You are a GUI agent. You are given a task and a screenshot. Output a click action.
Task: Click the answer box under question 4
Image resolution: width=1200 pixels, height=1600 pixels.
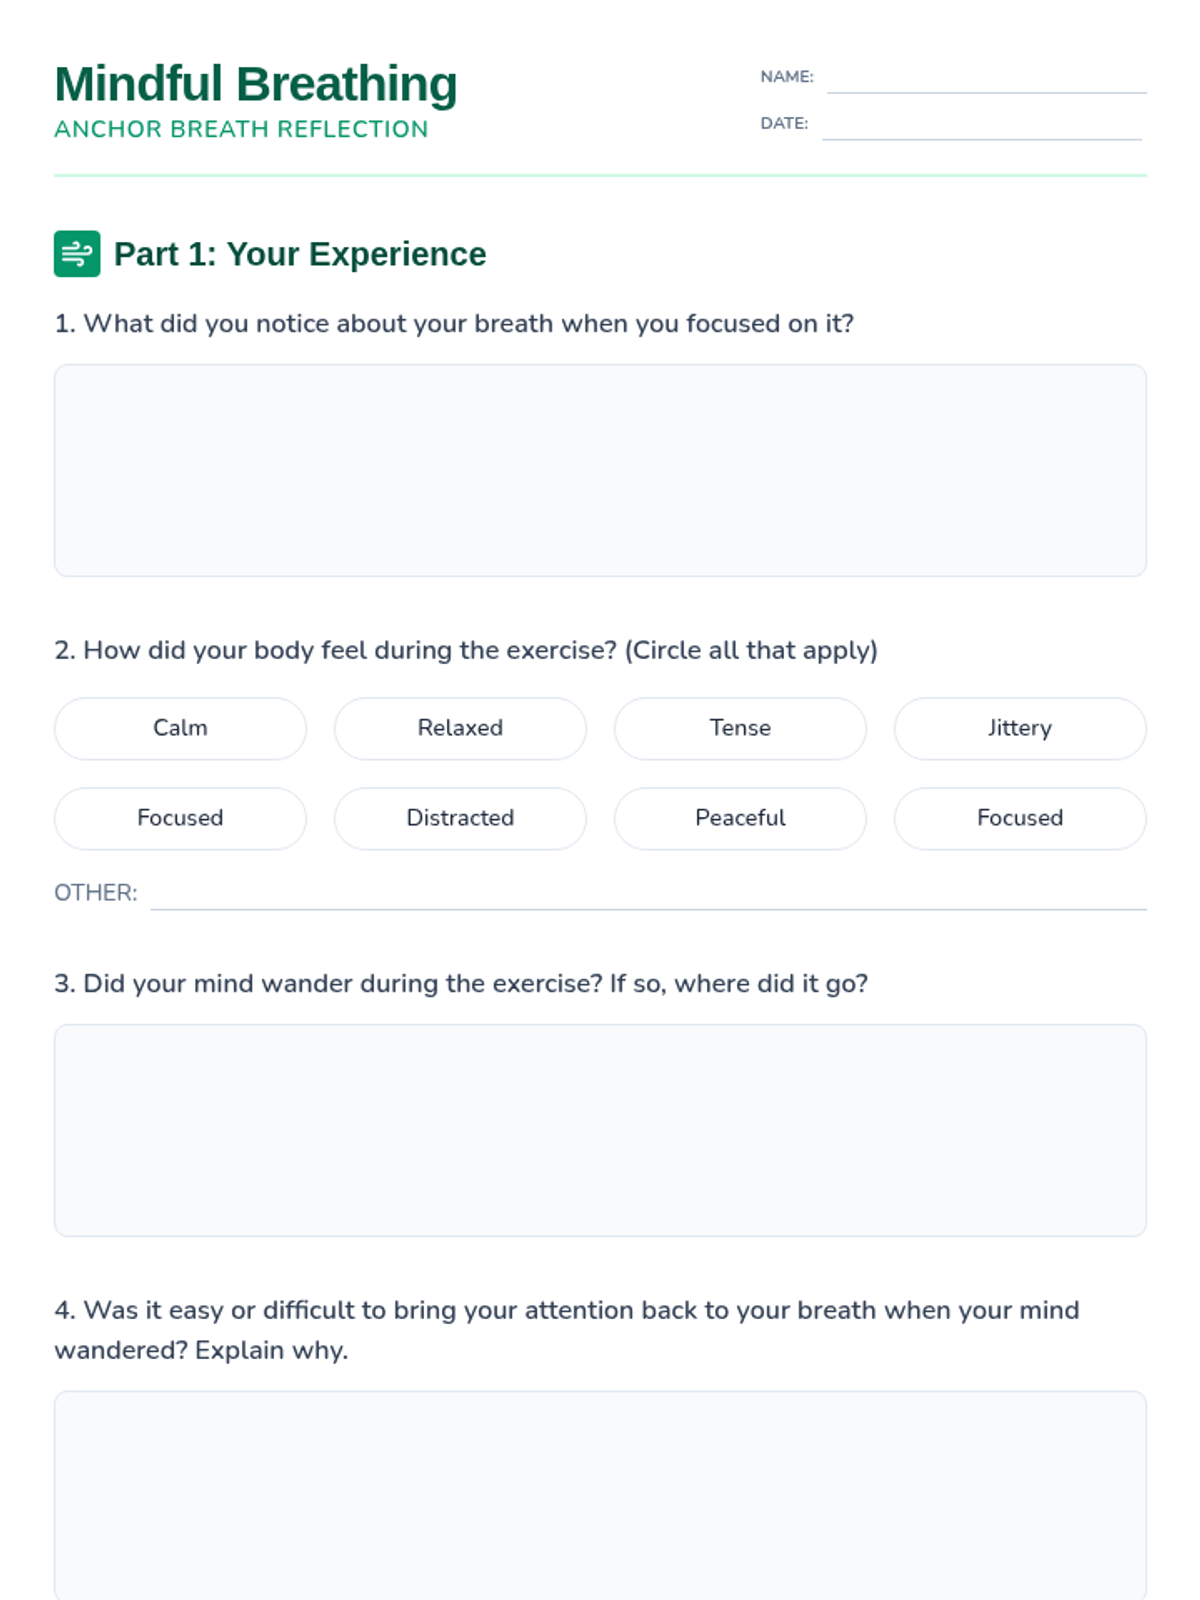point(600,1495)
